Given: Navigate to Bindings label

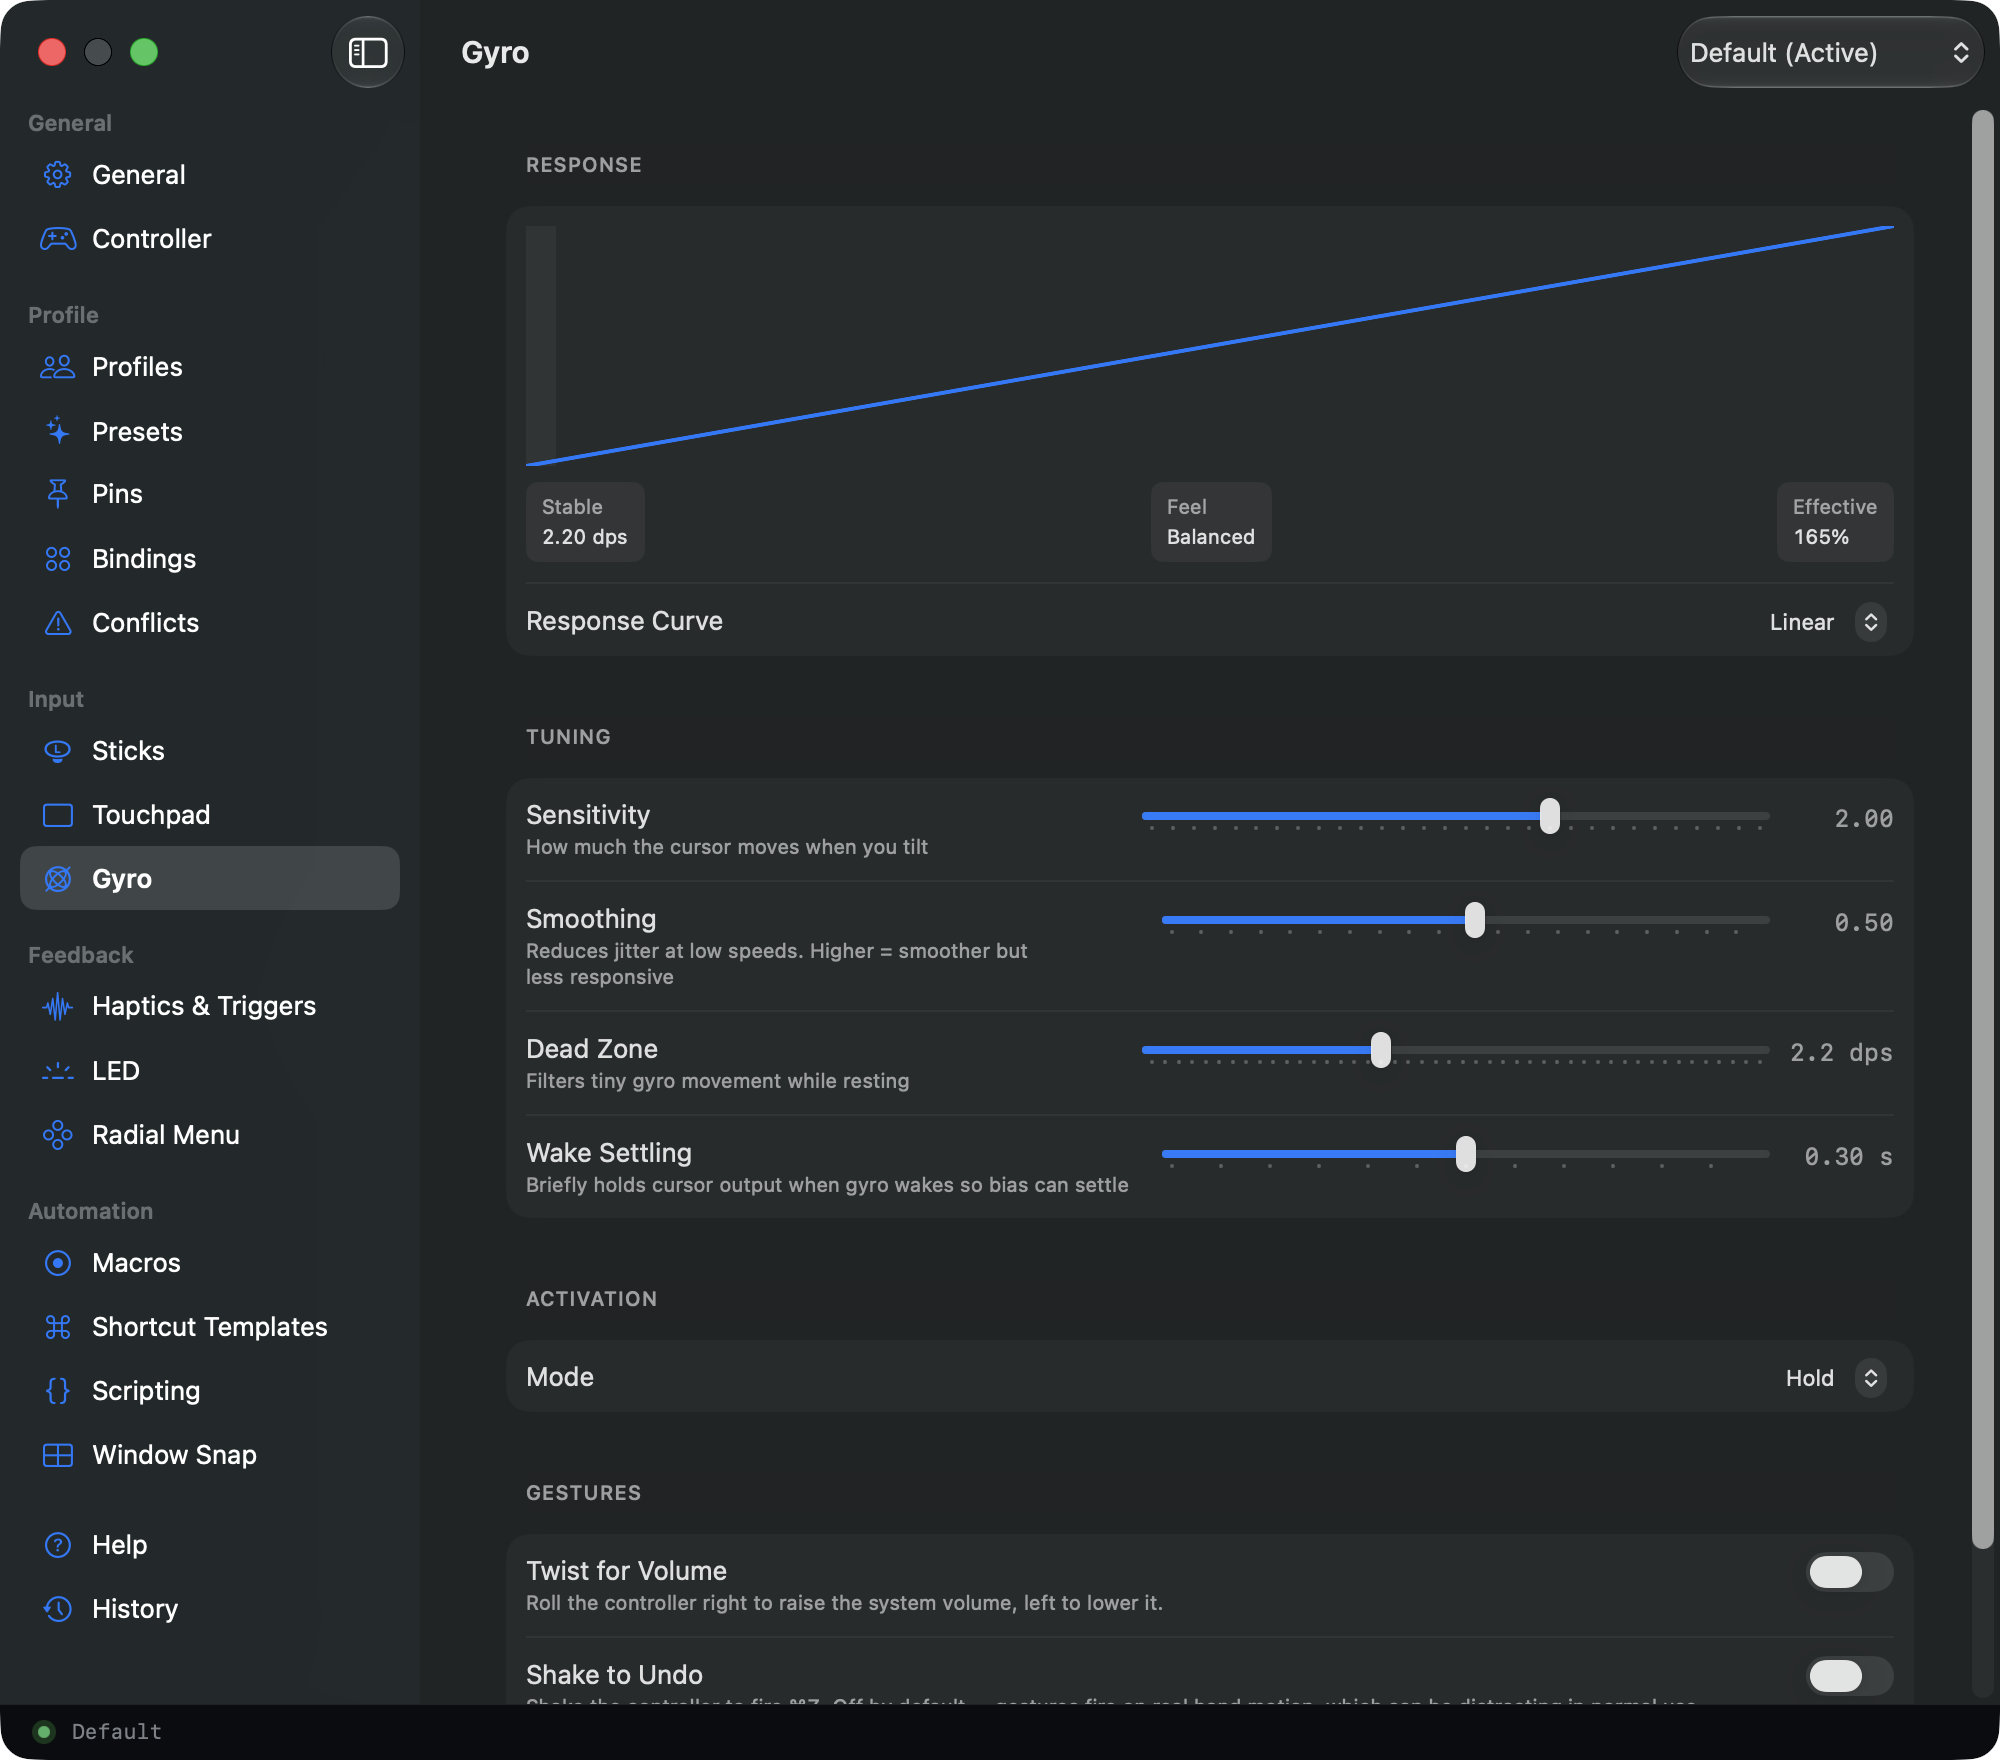Looking at the screenshot, I should [144, 559].
